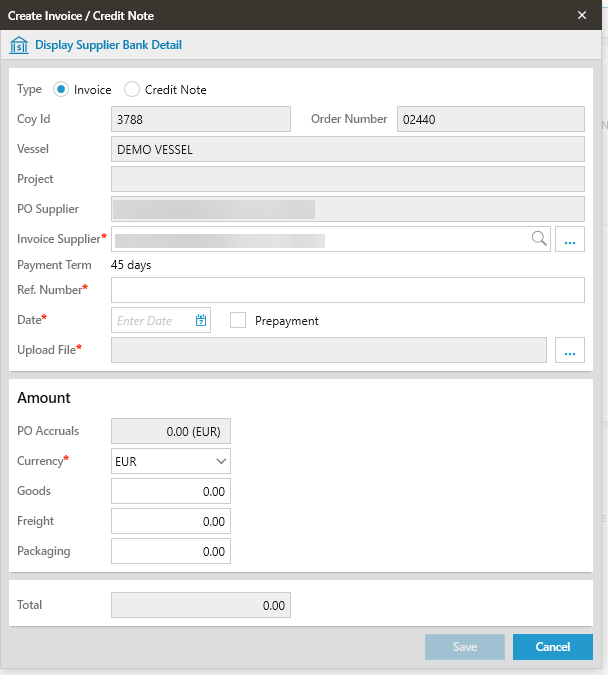
Task: Open the Date calendar picker icon
Action: click(201, 321)
